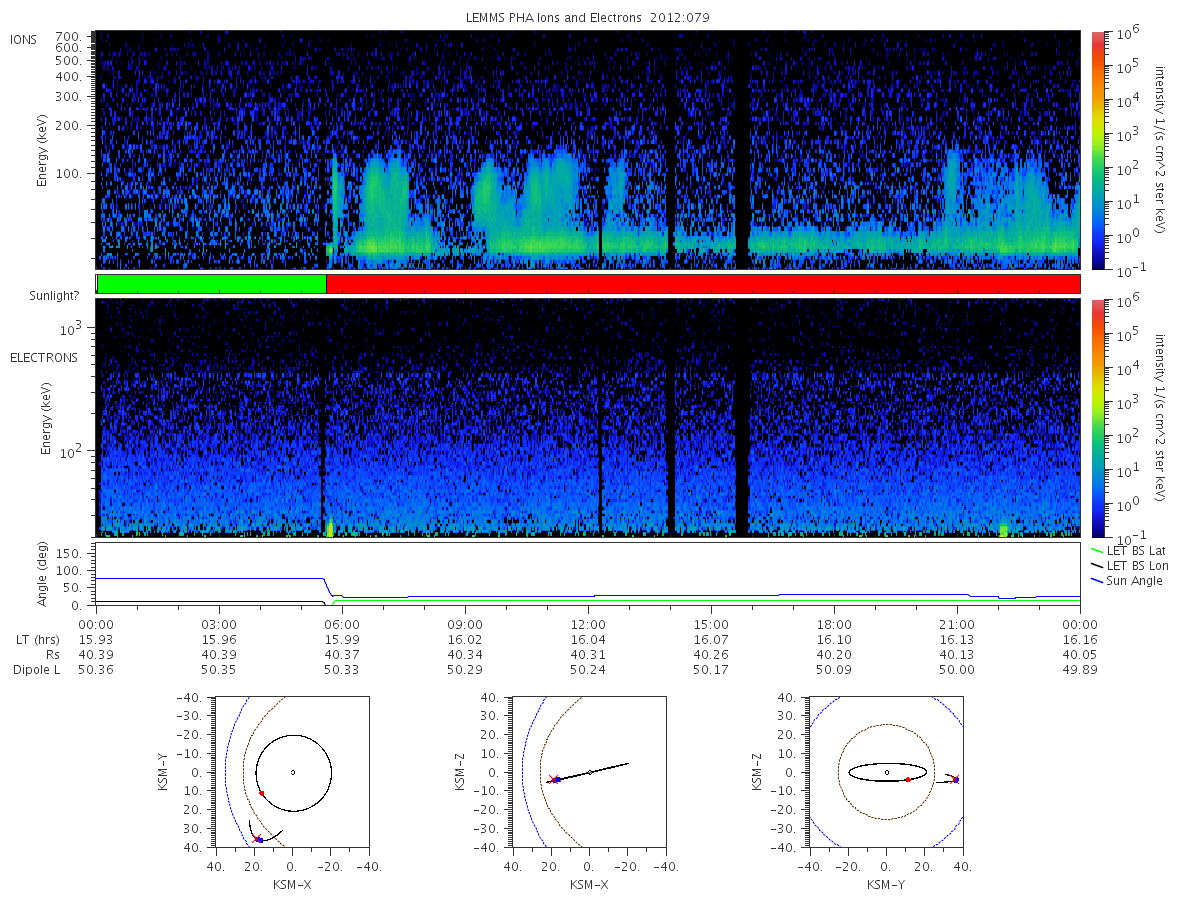This screenshot has height=900, width=1200.
Task: Click the electrons intensity color bar
Action: (1097, 417)
